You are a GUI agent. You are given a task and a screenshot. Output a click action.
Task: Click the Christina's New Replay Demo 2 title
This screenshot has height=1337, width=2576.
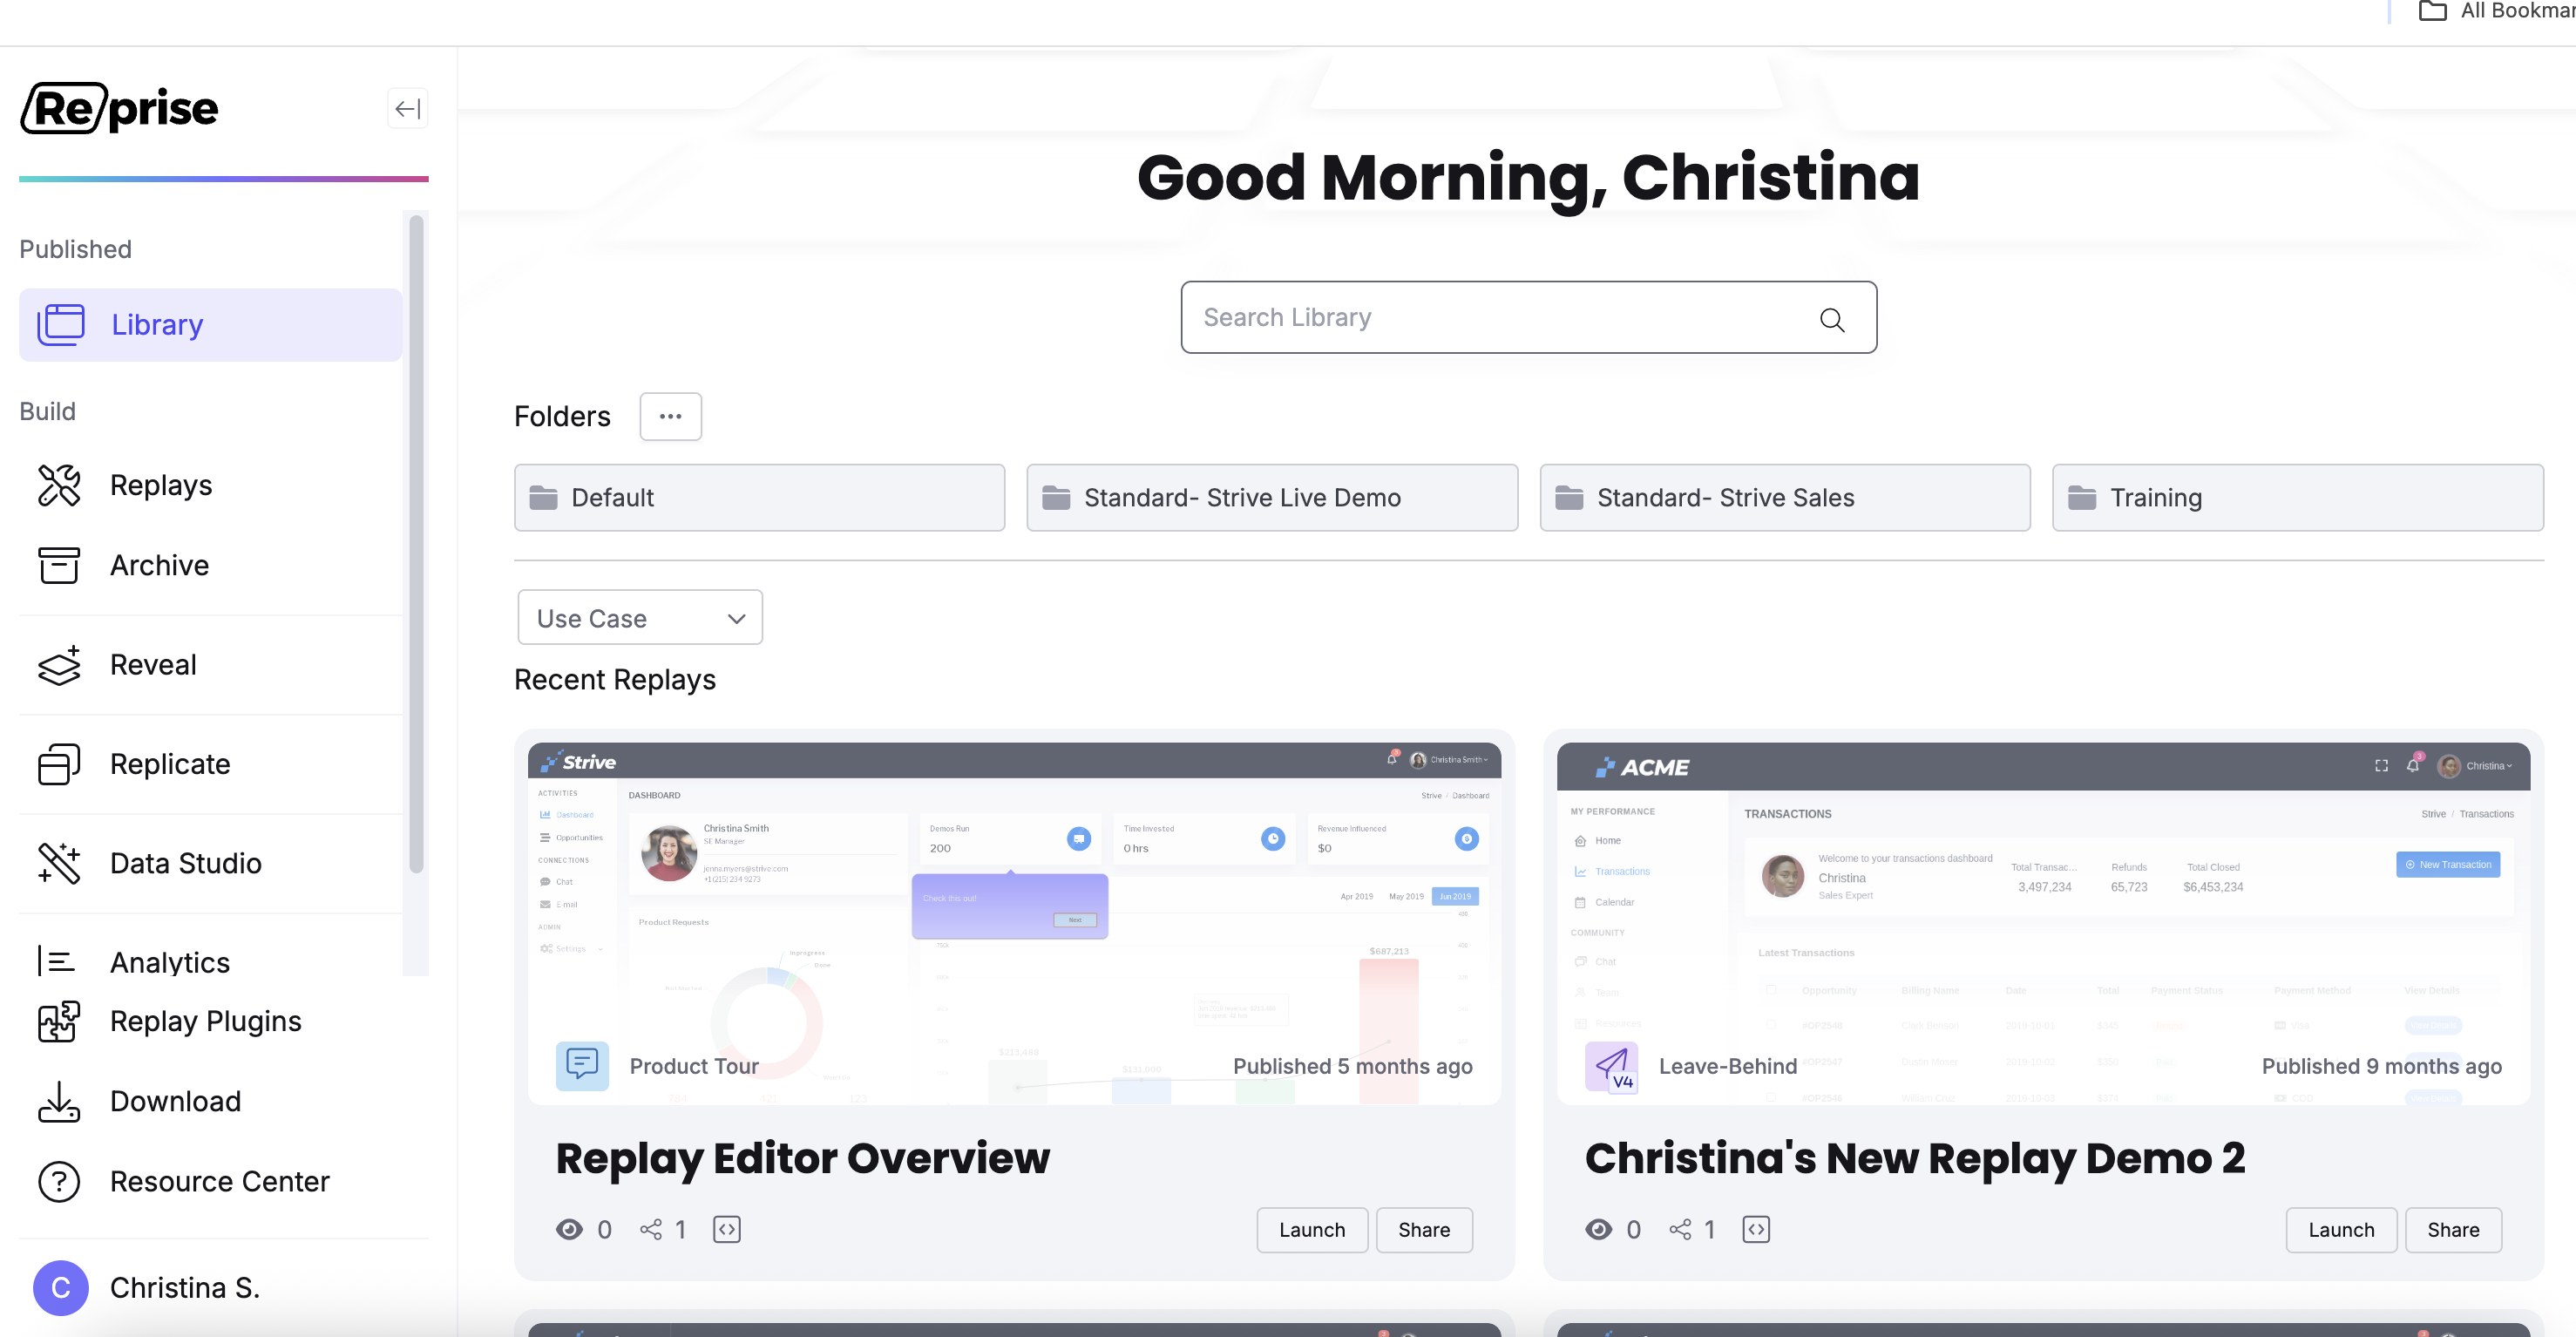(x=1915, y=1158)
